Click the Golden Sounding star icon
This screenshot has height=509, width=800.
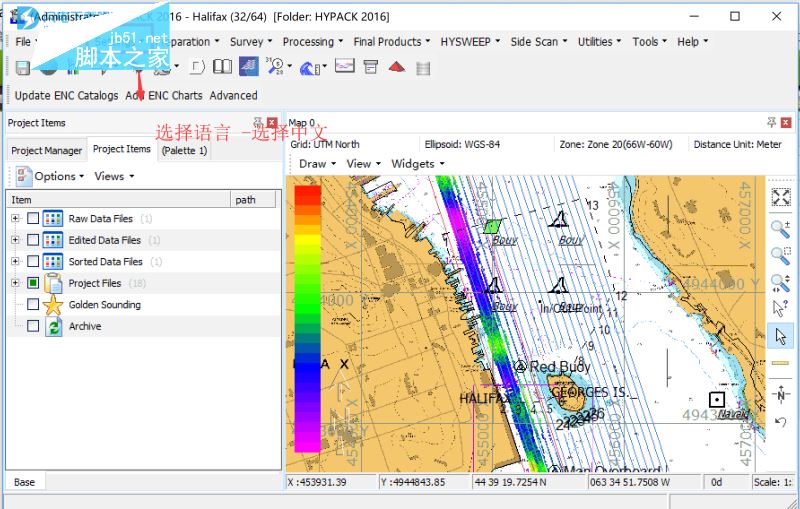point(53,305)
